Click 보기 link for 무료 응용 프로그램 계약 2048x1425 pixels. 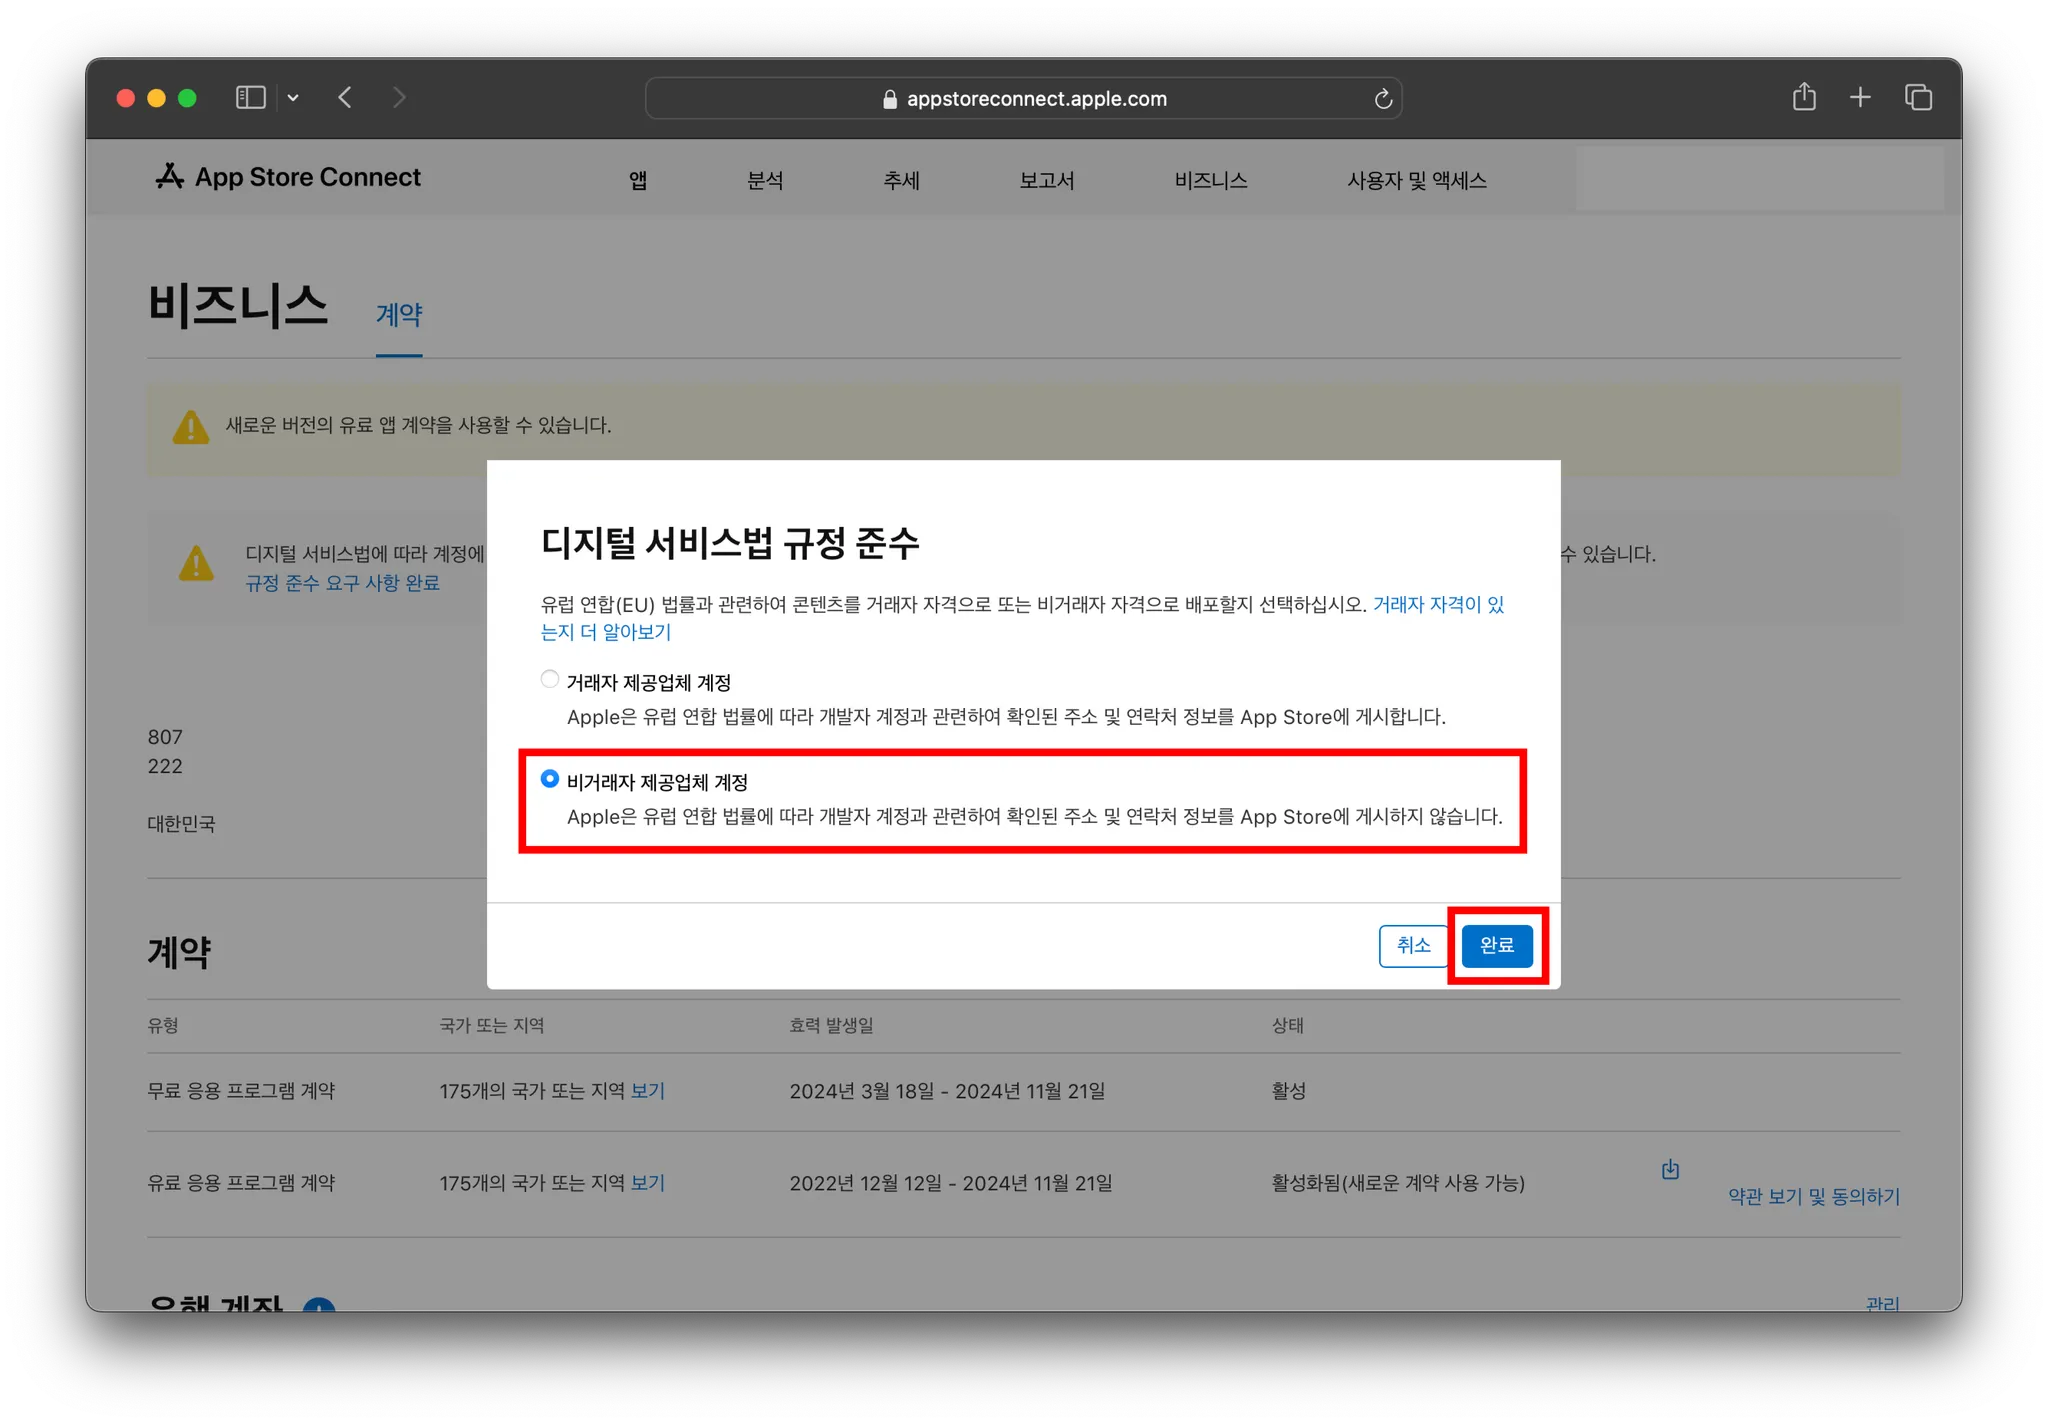point(648,1091)
